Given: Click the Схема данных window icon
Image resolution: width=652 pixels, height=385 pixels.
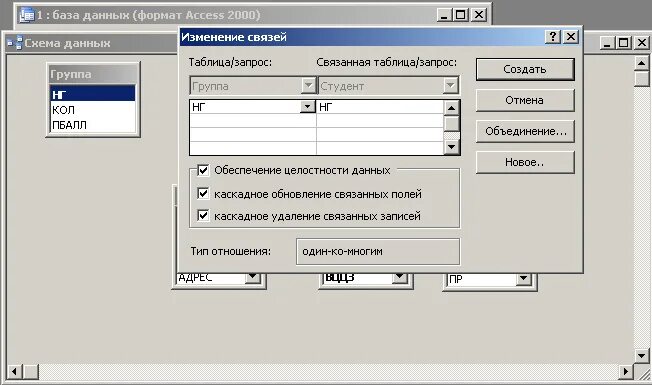Looking at the screenshot, I should pyautogui.click(x=15, y=43).
